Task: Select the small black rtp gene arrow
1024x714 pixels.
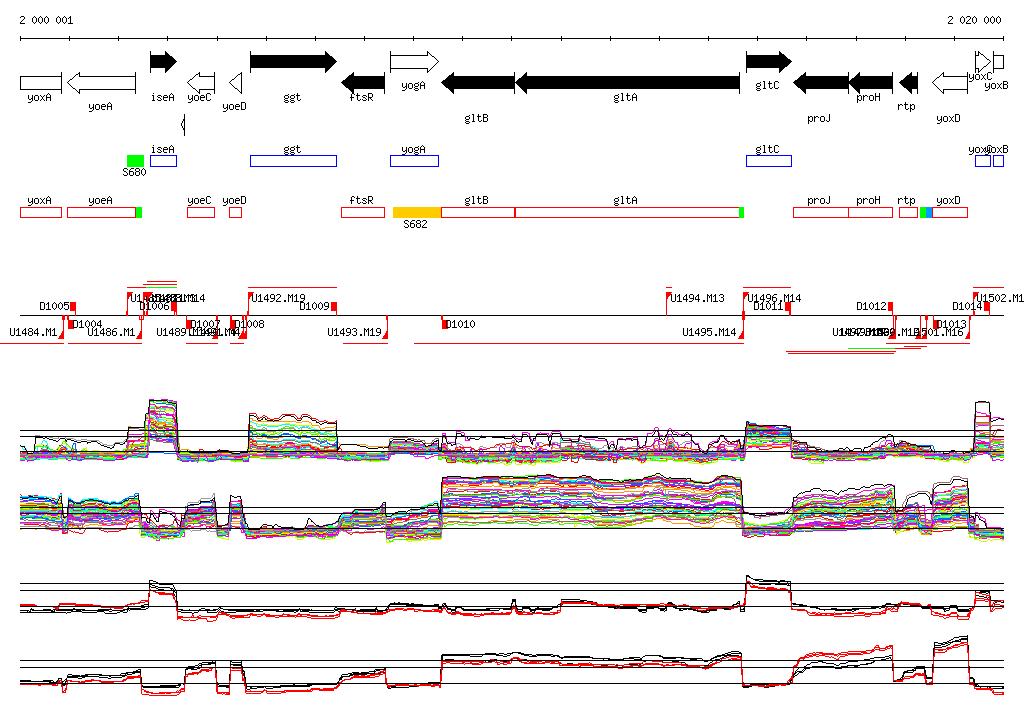Action: pos(908,83)
